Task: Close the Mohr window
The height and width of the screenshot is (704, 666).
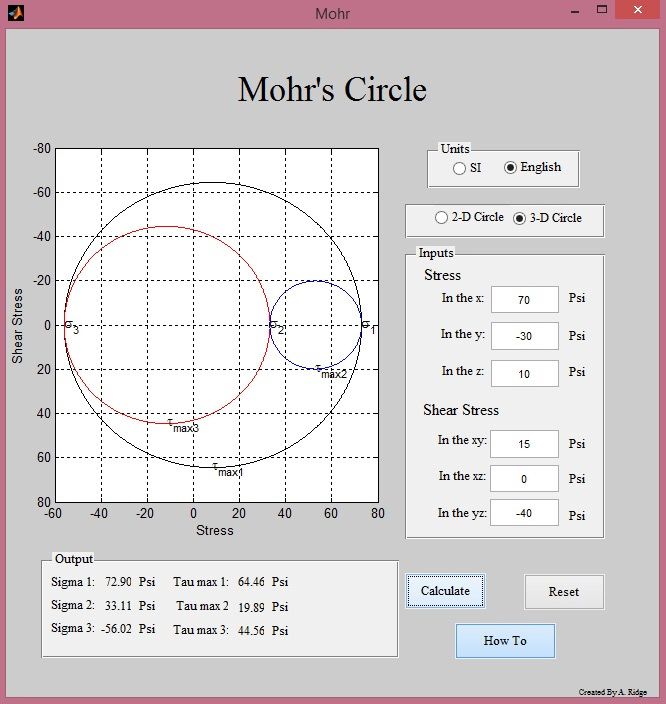Action: (638, 10)
